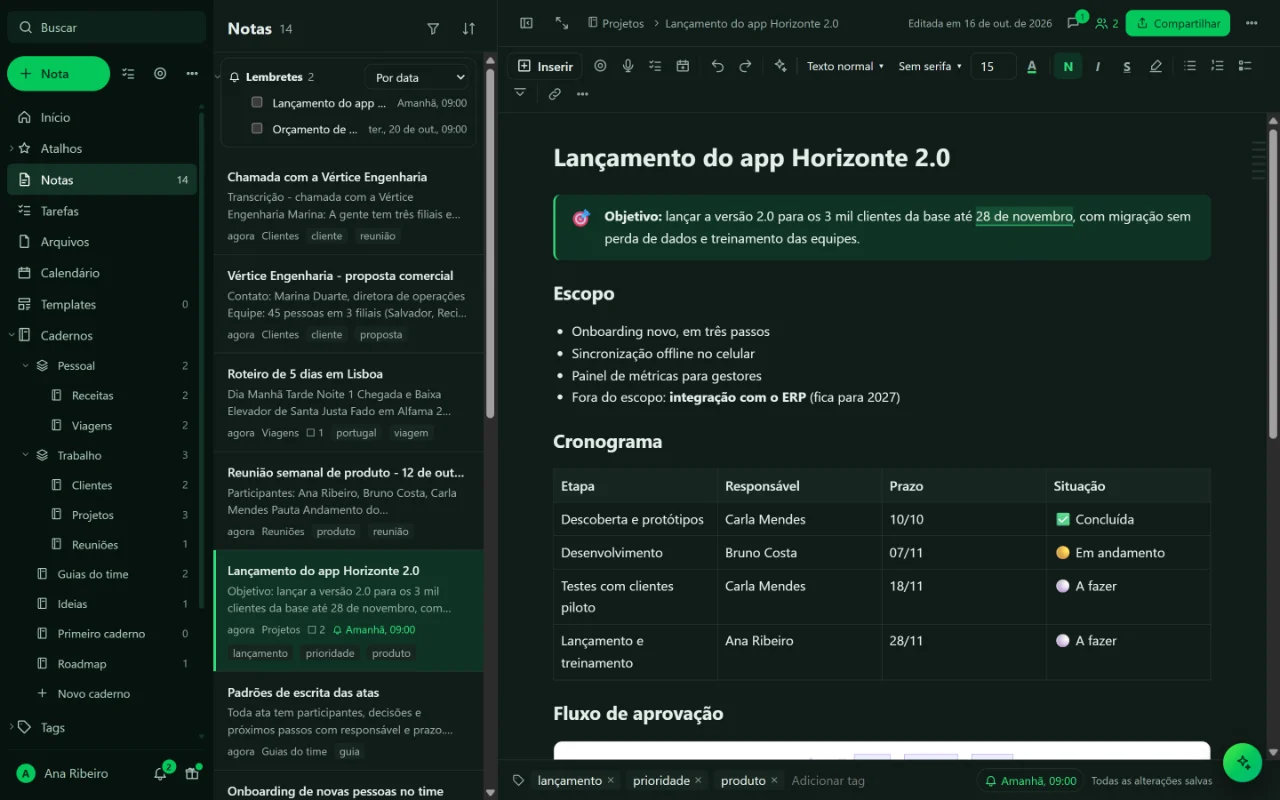Viewport: 1280px width, 800px height.
Task: Expand the Tags section
Action: pyautogui.click(x=11, y=727)
